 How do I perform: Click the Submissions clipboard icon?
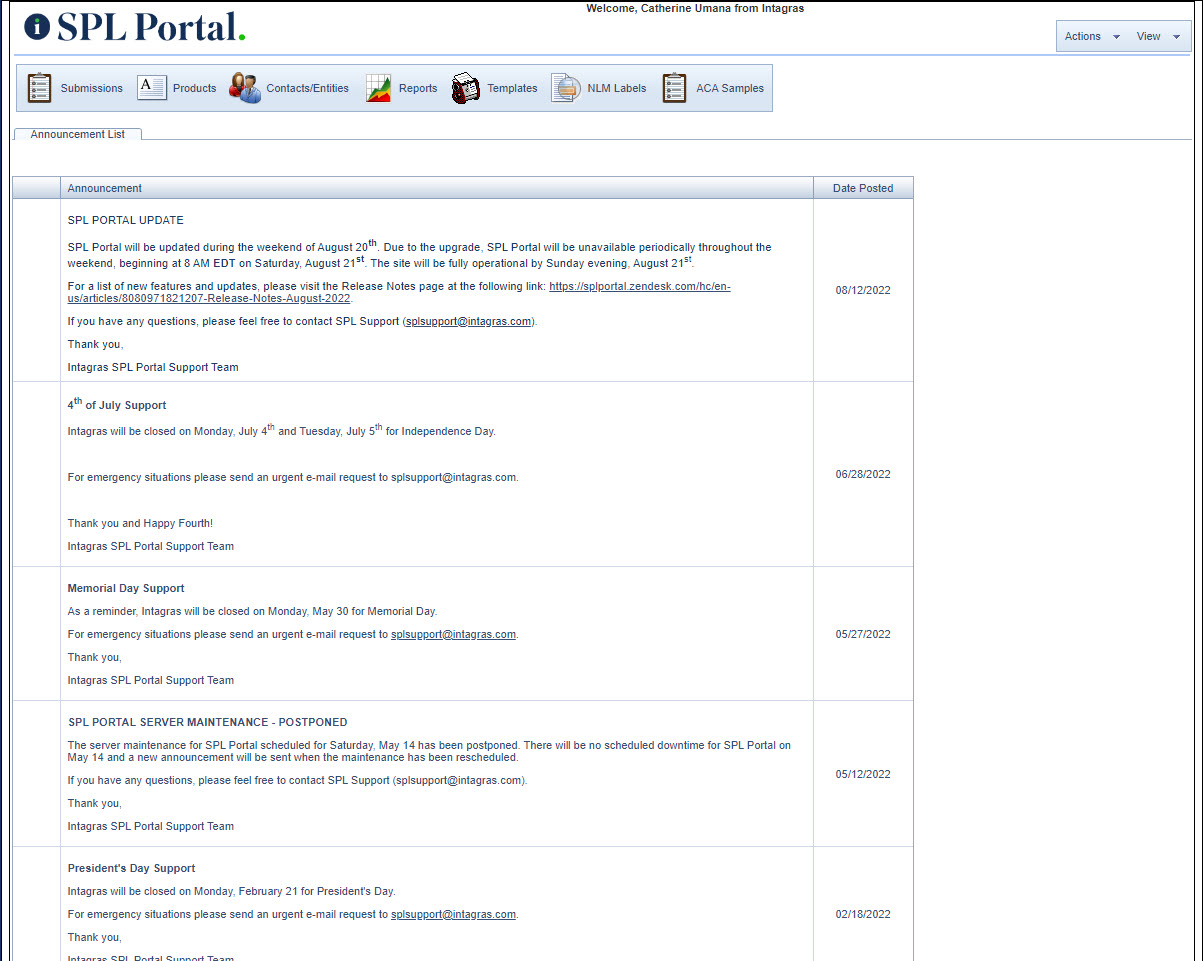[39, 88]
